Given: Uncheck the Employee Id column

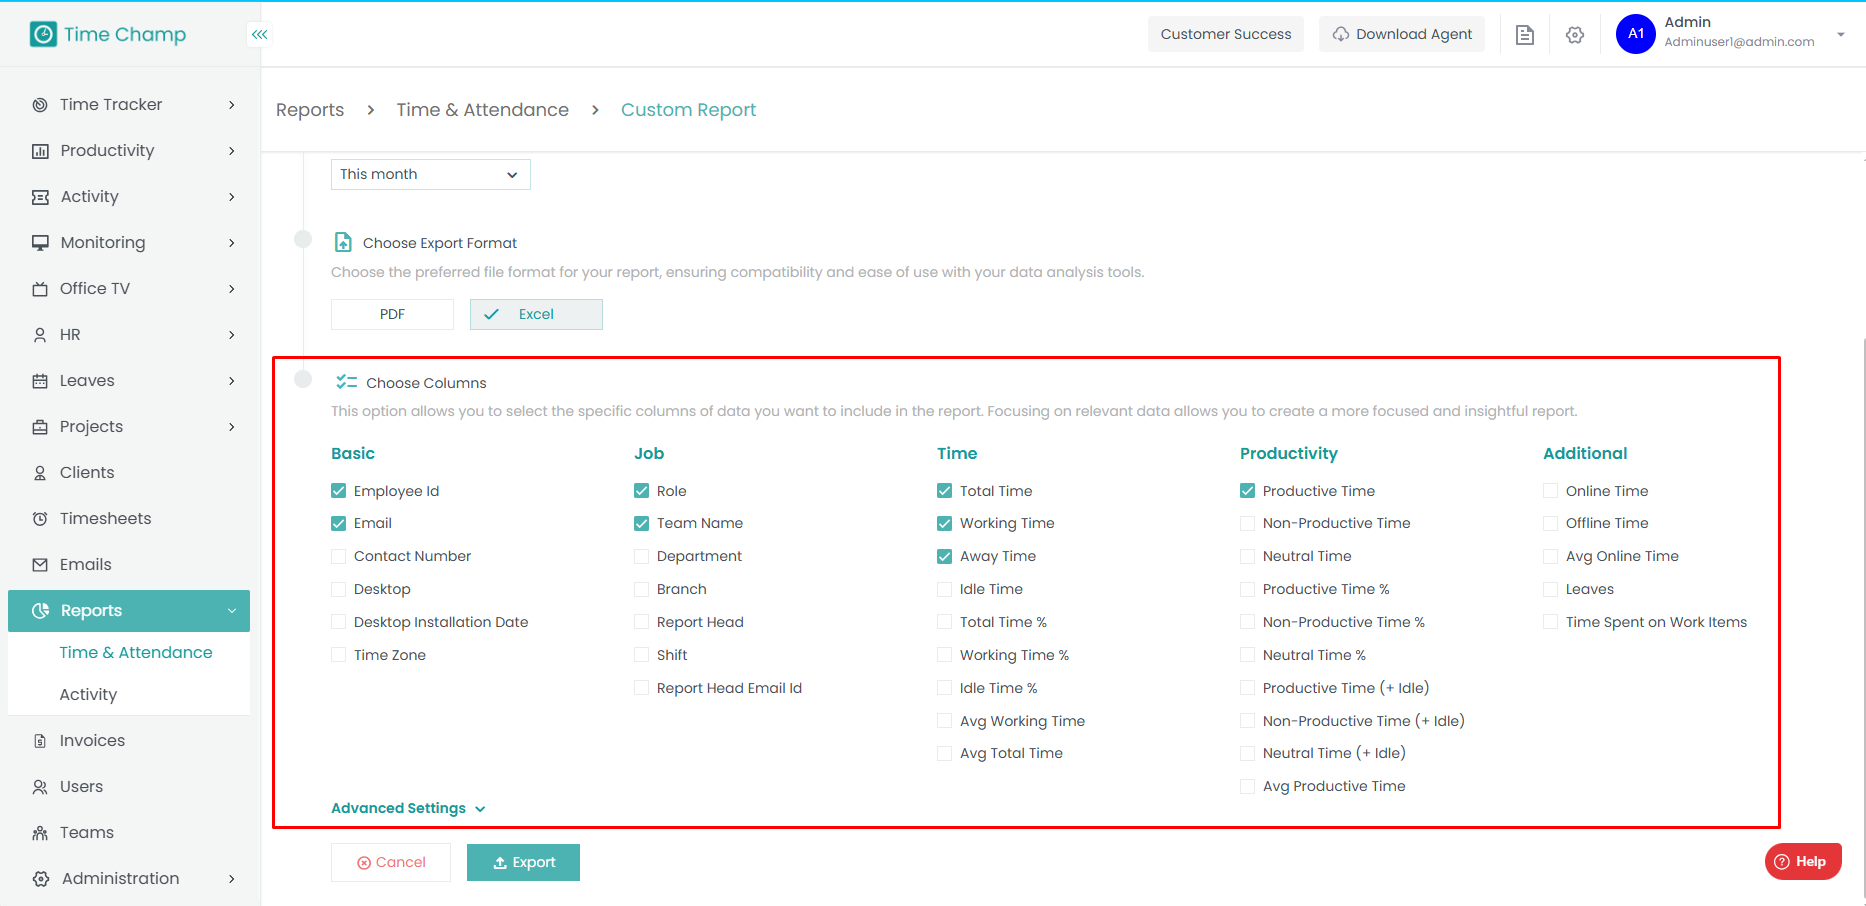Looking at the screenshot, I should coord(339,491).
